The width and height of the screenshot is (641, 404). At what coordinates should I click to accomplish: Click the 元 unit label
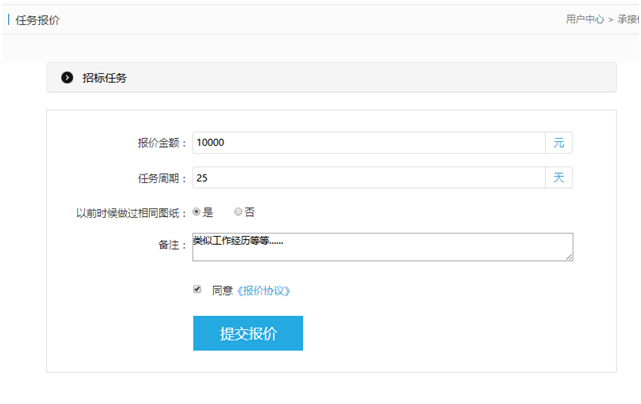559,143
